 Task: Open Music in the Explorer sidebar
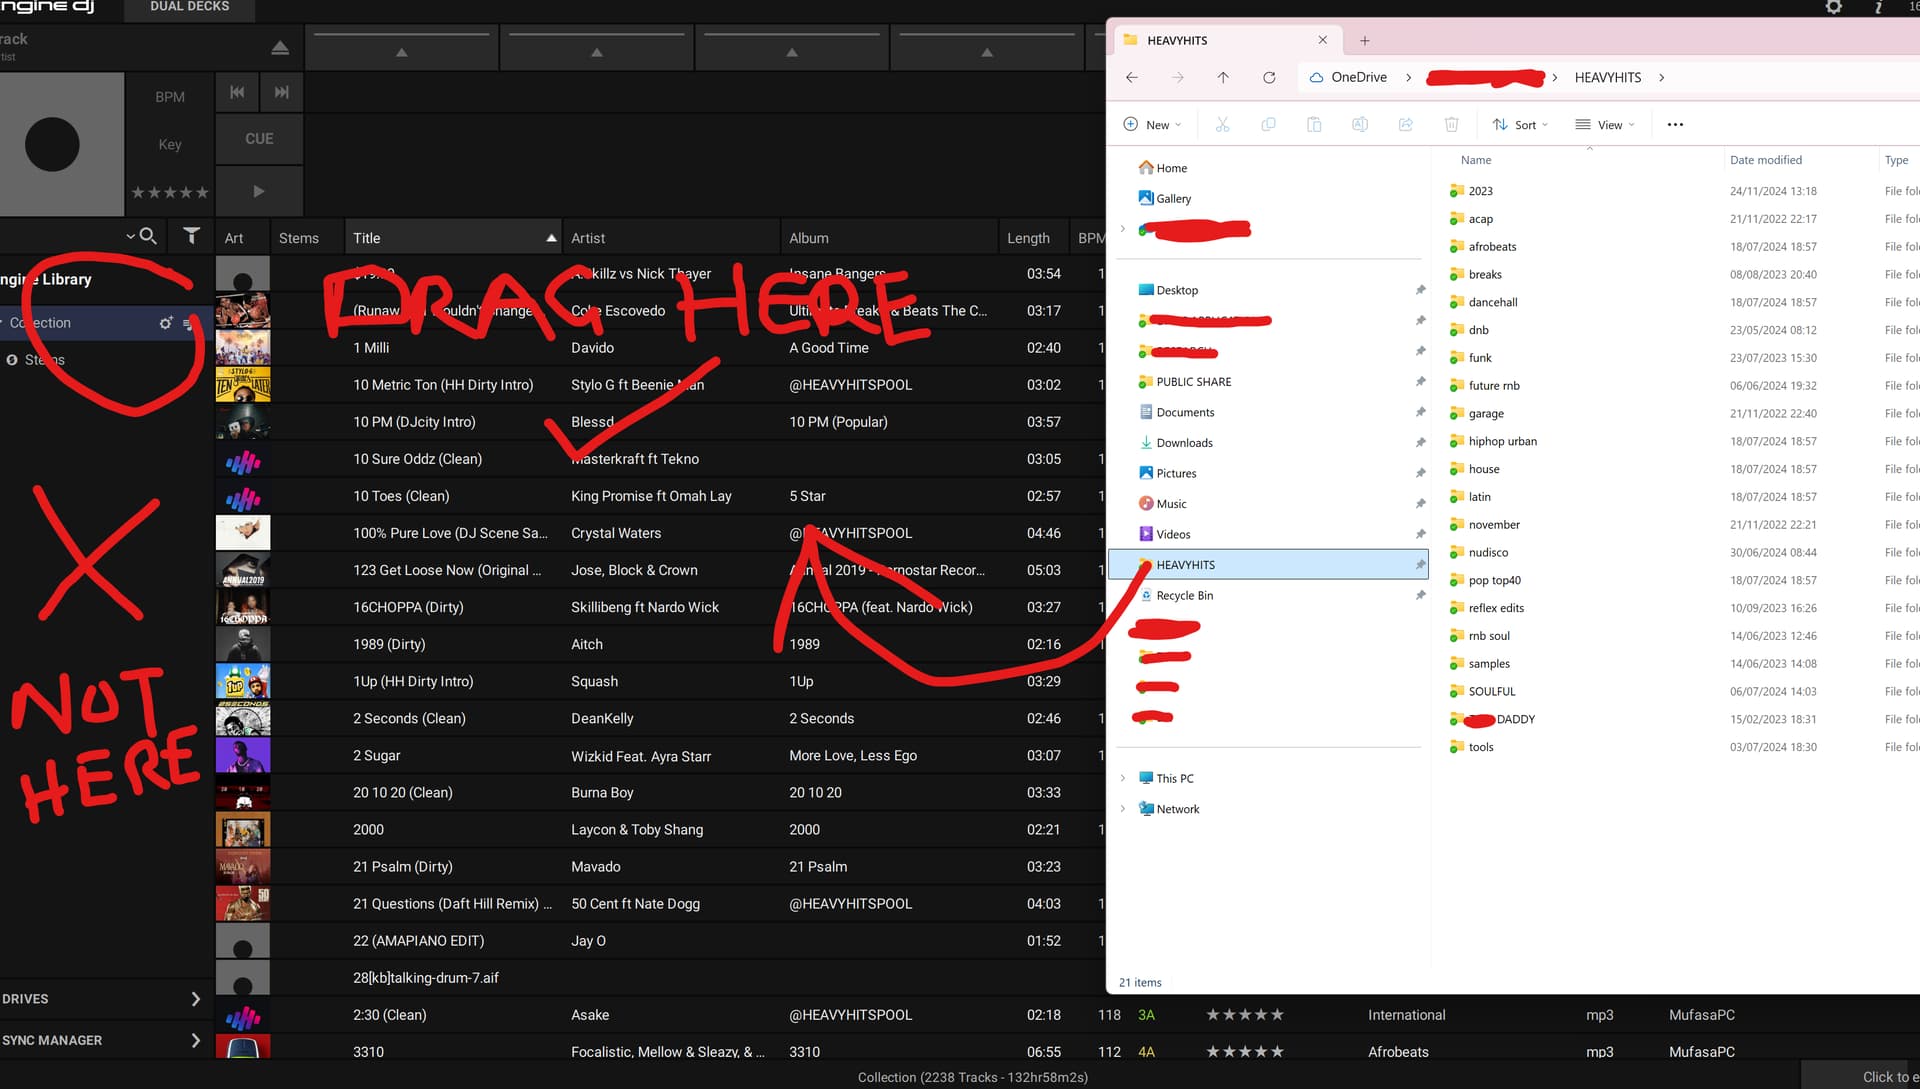1163,504
